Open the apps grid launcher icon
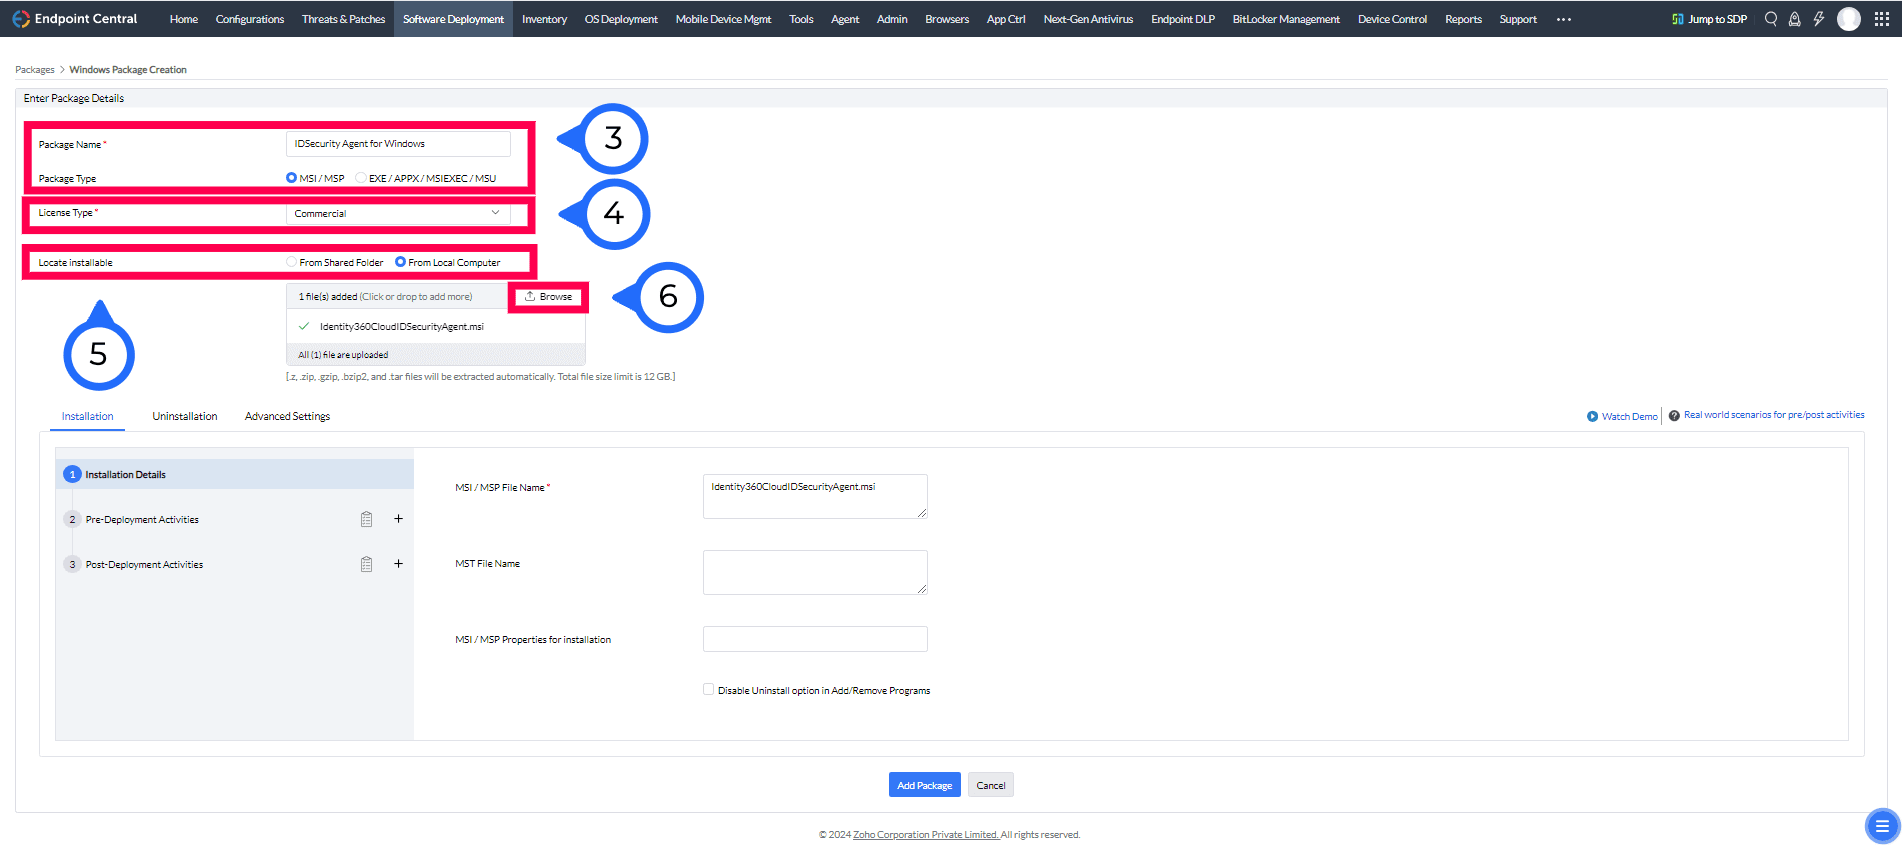The height and width of the screenshot is (845, 1902). click(x=1882, y=19)
